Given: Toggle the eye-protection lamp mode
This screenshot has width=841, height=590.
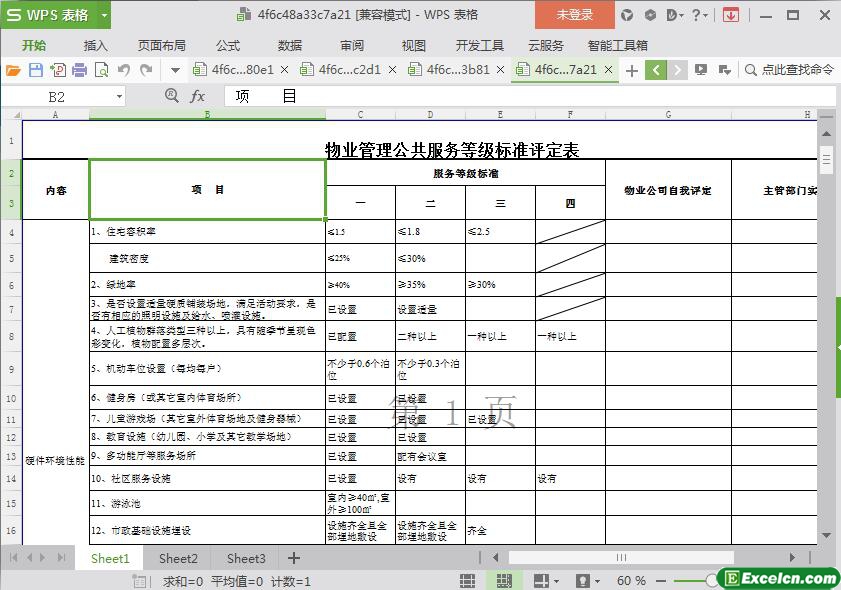Looking at the screenshot, I should pyautogui.click(x=583, y=581).
